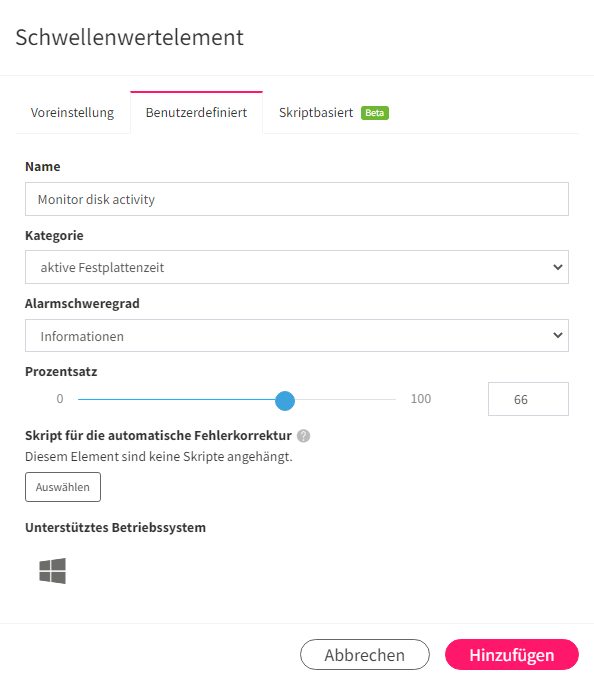Click the Hinzufügen button
This screenshot has height=685, width=594.
pyautogui.click(x=512, y=655)
